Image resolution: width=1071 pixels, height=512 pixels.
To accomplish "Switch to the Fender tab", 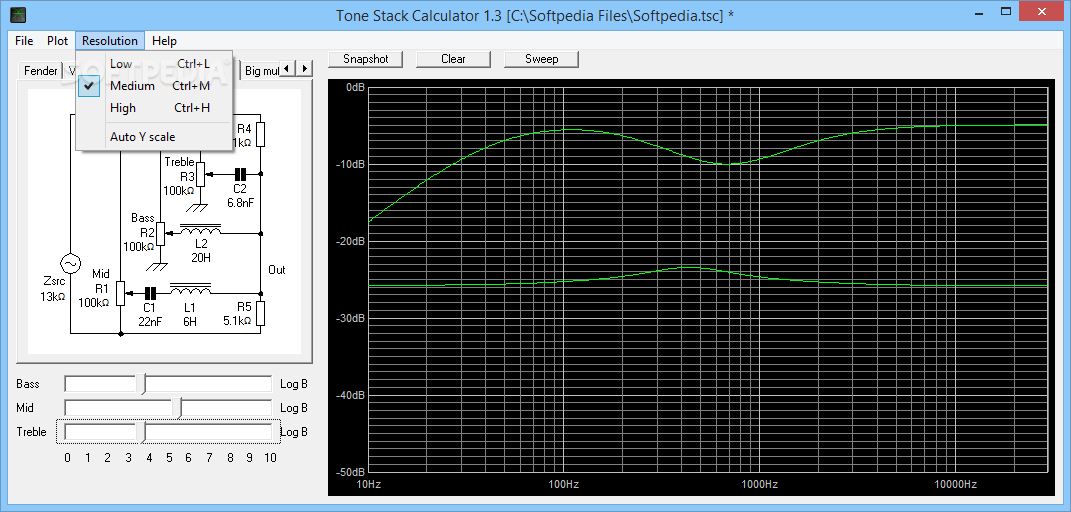I will 40,70.
